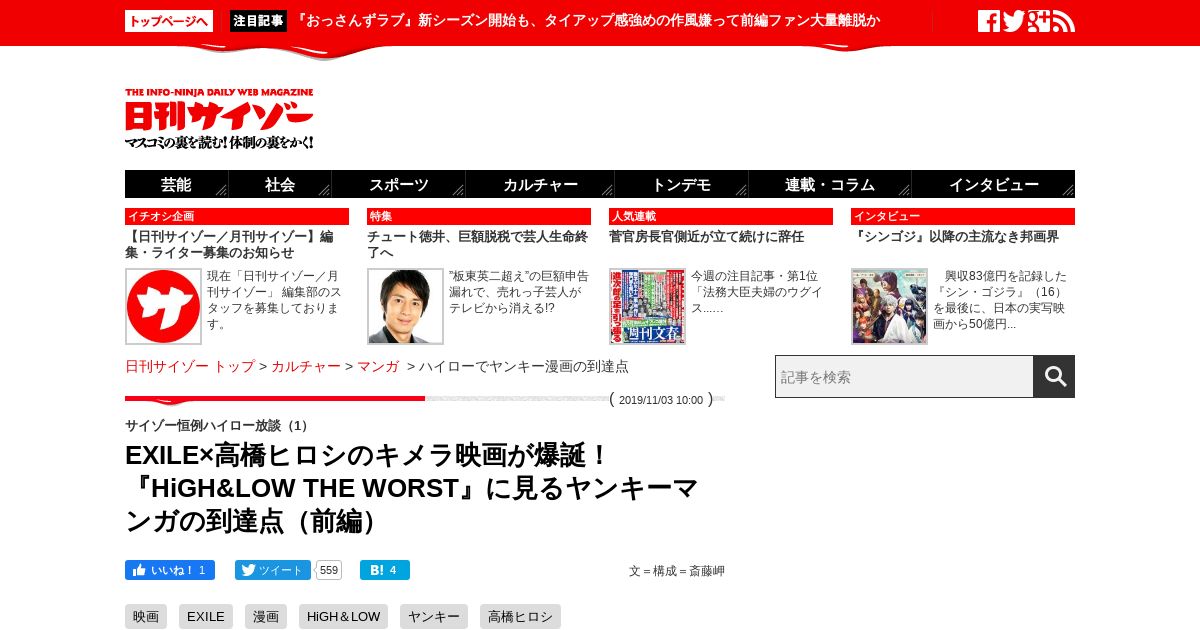Select the ヤンキー tag
This screenshot has width=1200, height=630.
pyautogui.click(x=434, y=616)
